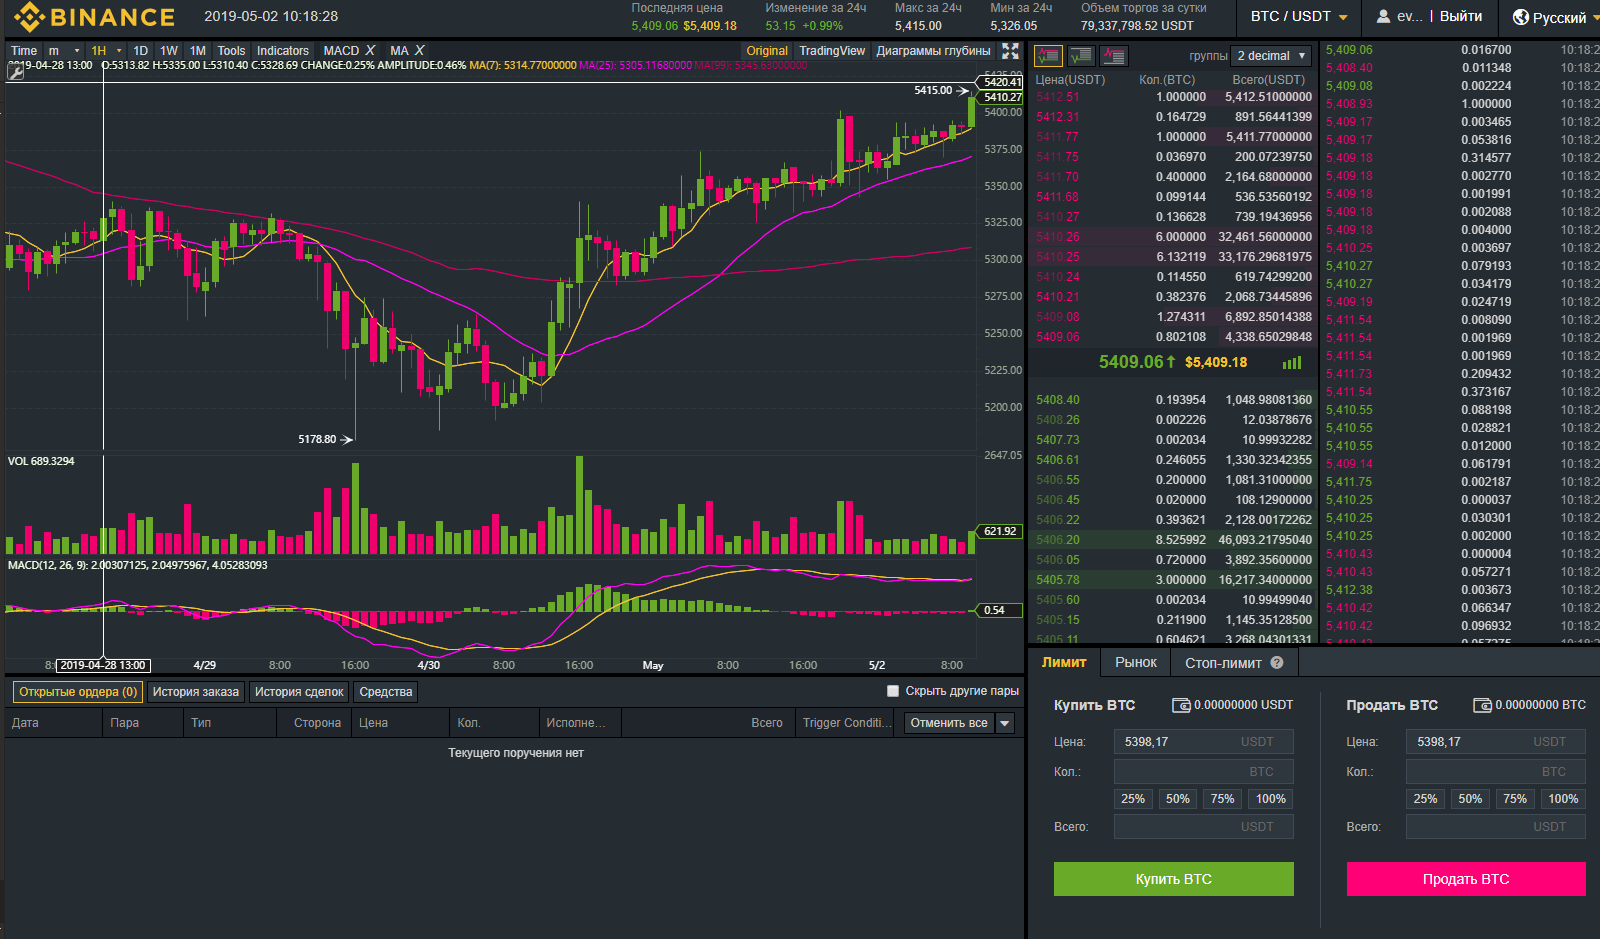Open the Indicators menu
The width and height of the screenshot is (1600, 939).
coord(283,51)
